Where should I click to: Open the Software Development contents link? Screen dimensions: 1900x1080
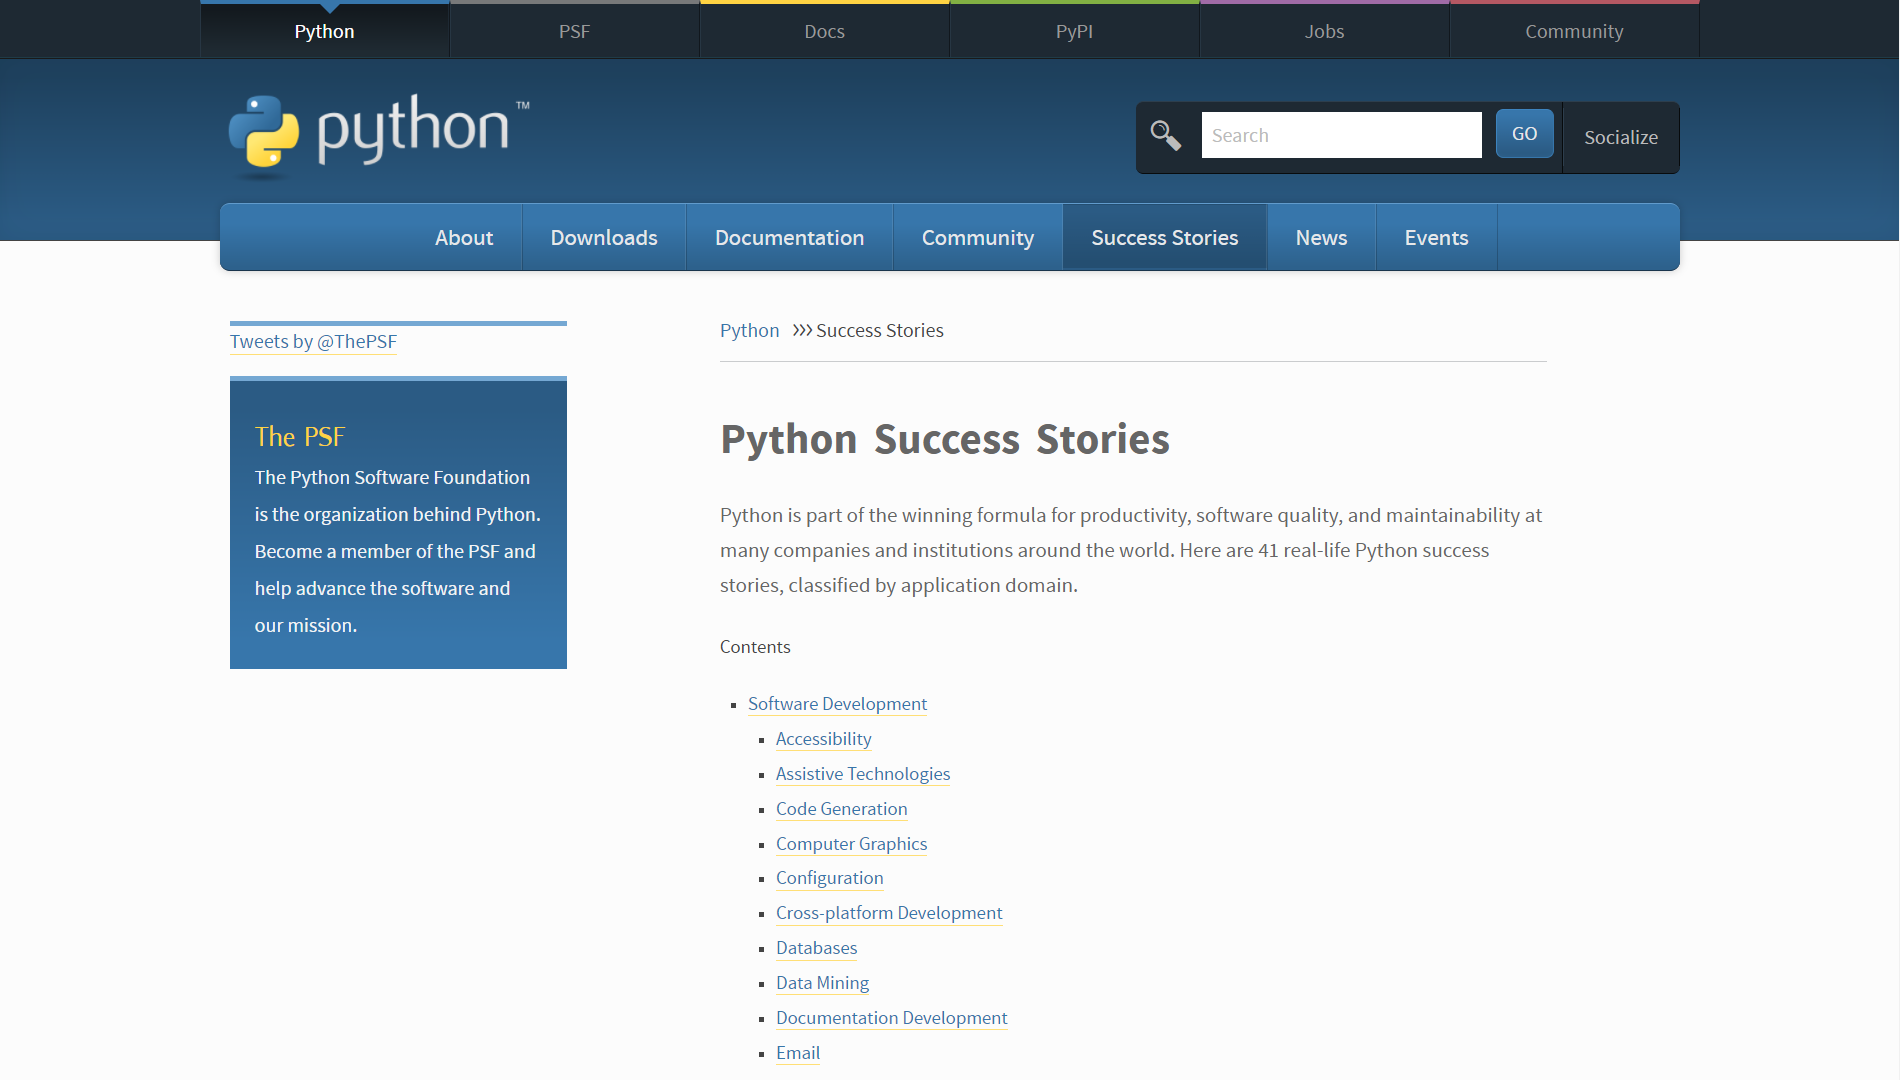837,704
